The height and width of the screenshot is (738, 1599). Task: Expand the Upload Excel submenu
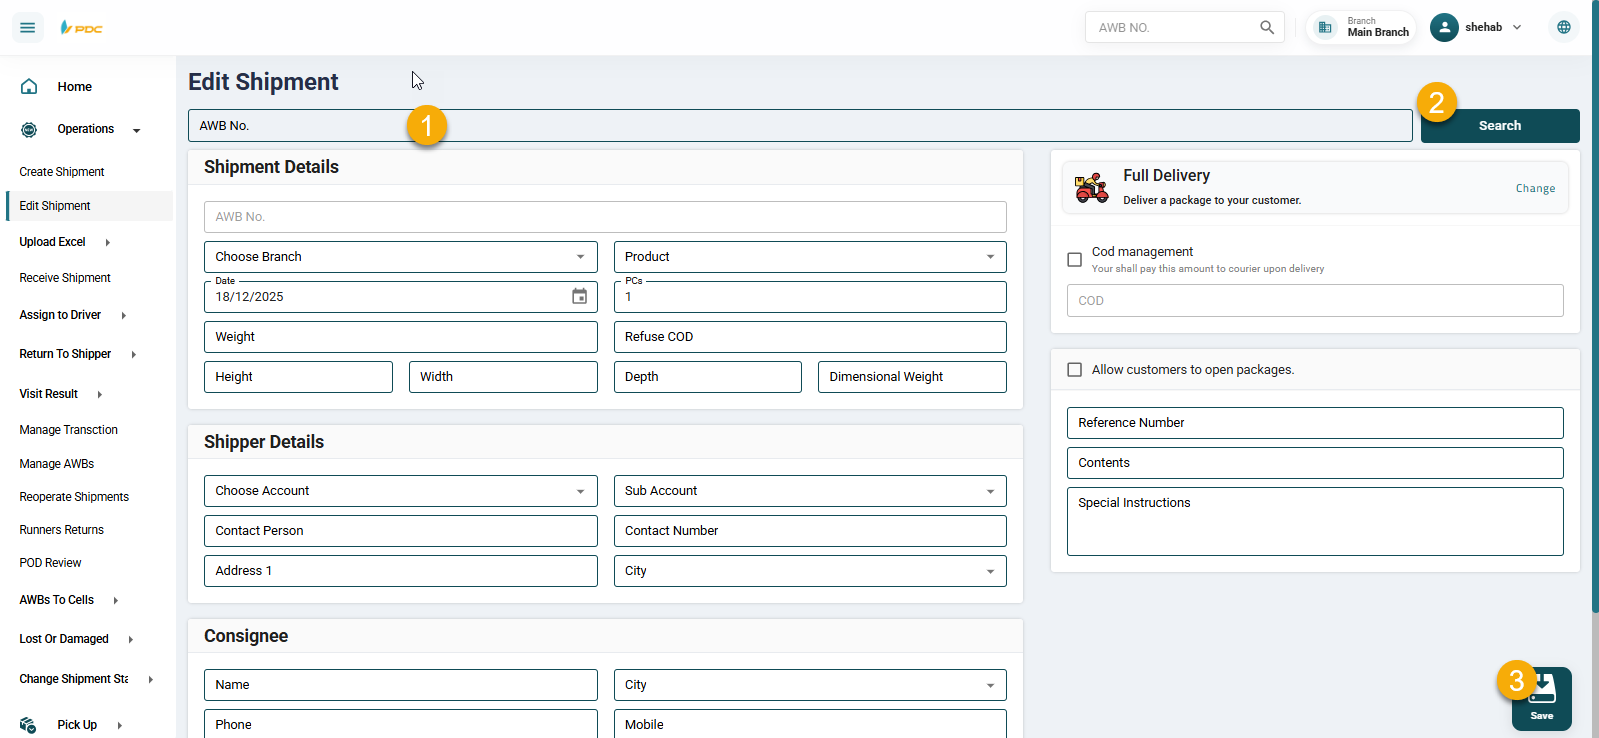point(108,242)
